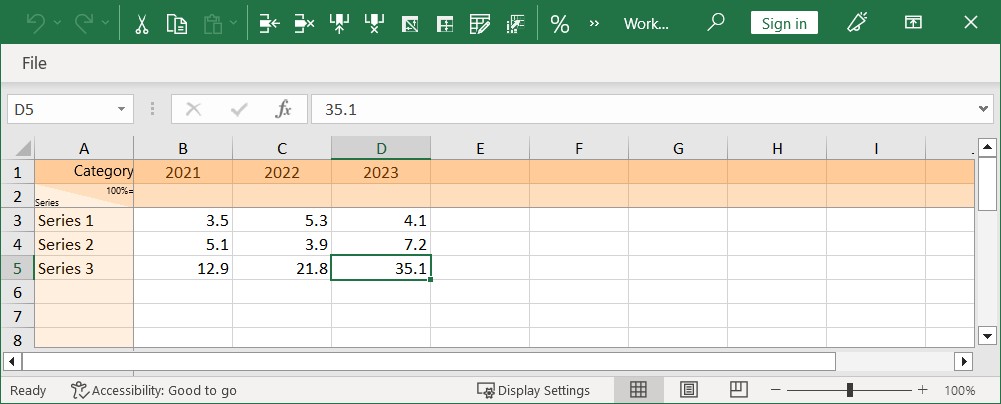Click the Name Box showing D5
1001x404 pixels.
point(70,110)
